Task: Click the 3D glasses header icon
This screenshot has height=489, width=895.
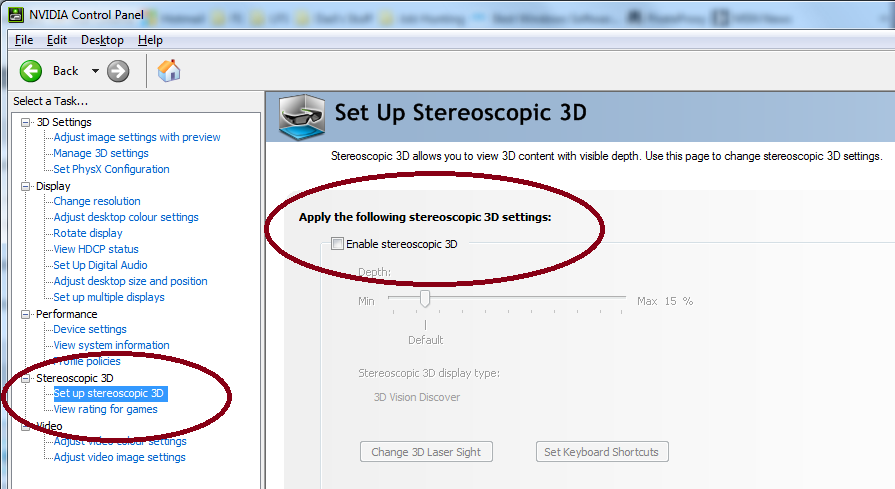Action: [x=302, y=118]
